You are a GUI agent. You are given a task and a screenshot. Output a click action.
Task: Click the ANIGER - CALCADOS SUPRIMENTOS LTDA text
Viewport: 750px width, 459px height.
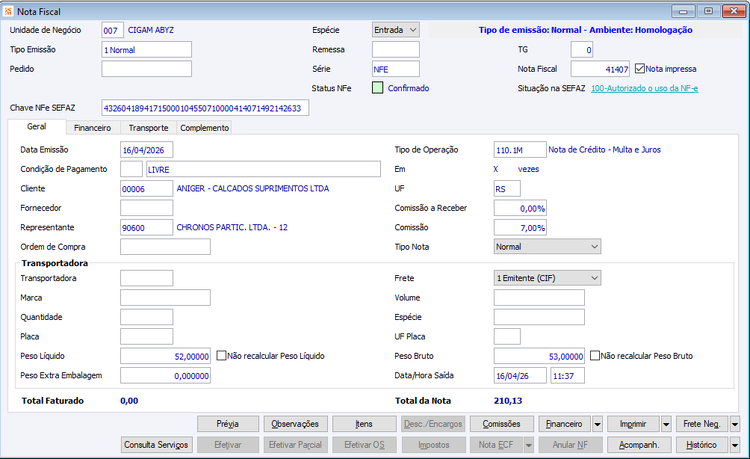pyautogui.click(x=253, y=188)
